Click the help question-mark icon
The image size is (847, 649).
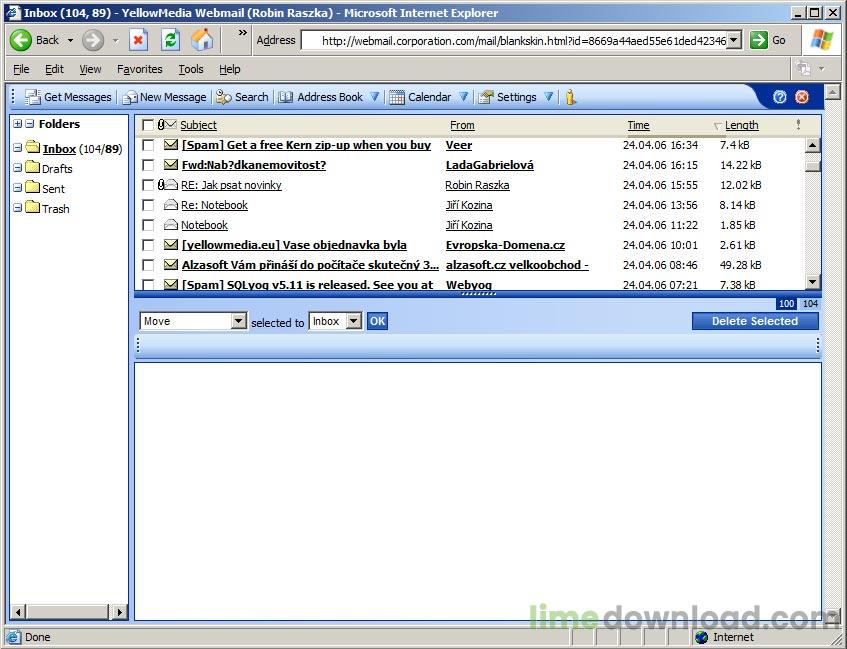(x=780, y=96)
